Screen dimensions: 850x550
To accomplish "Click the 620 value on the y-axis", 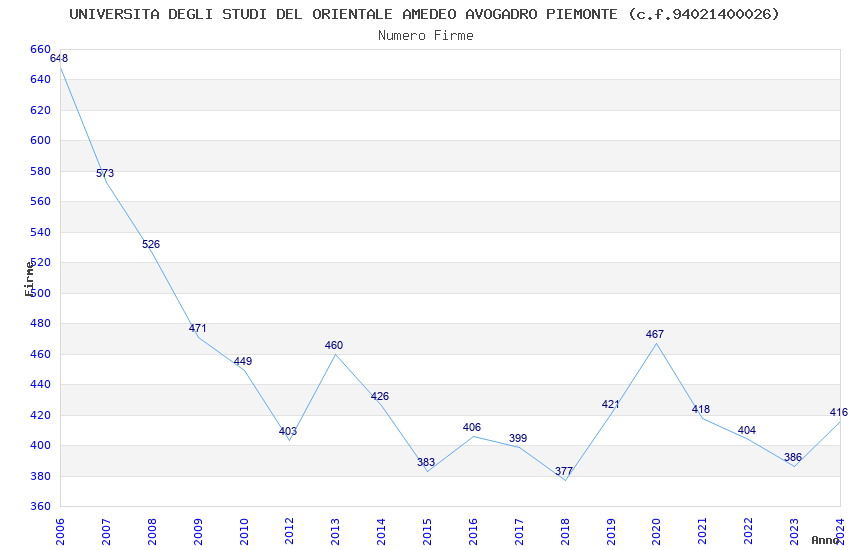I will tap(41, 110).
